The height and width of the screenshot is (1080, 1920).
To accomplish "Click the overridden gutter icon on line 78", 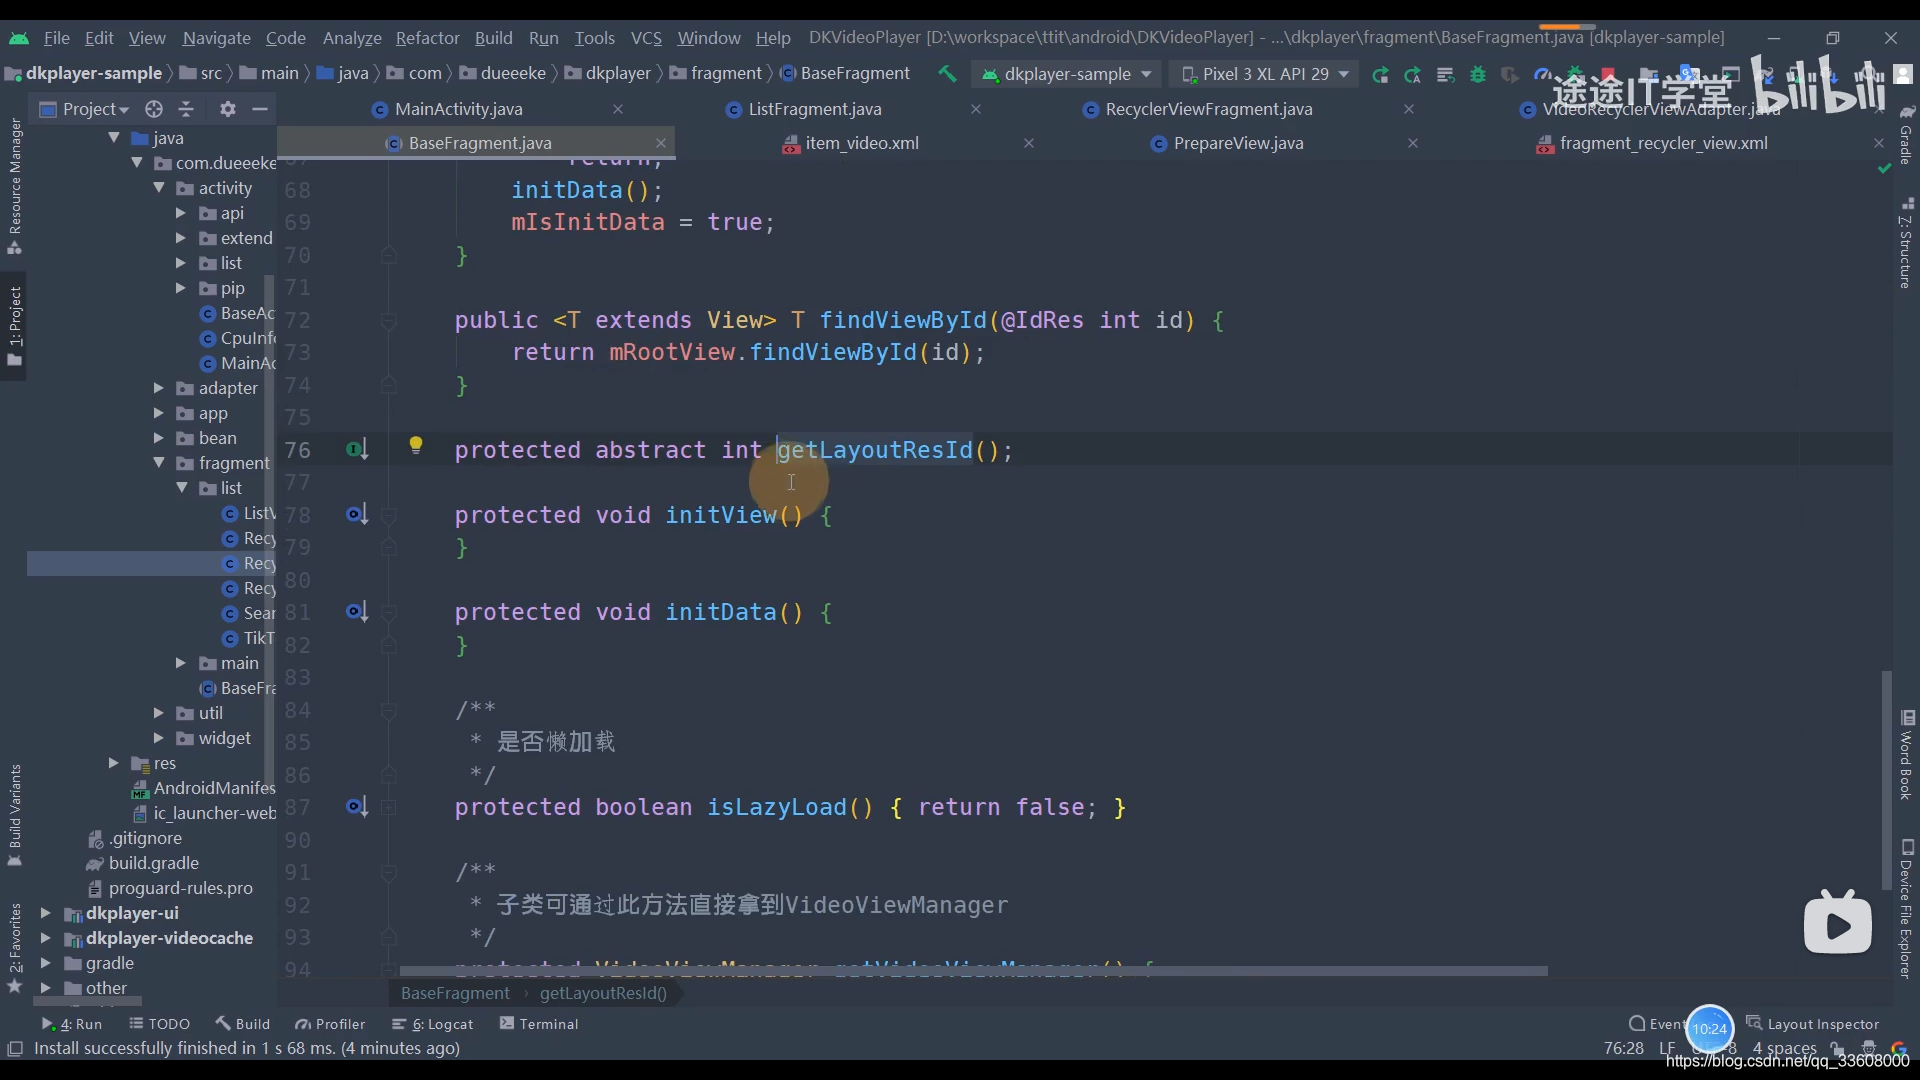I will click(357, 515).
